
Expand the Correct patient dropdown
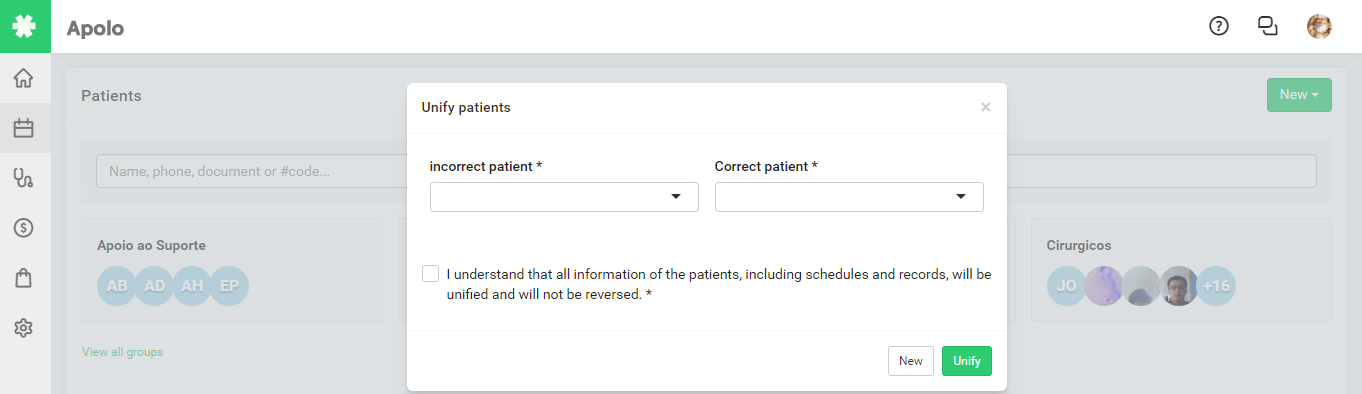(x=849, y=197)
